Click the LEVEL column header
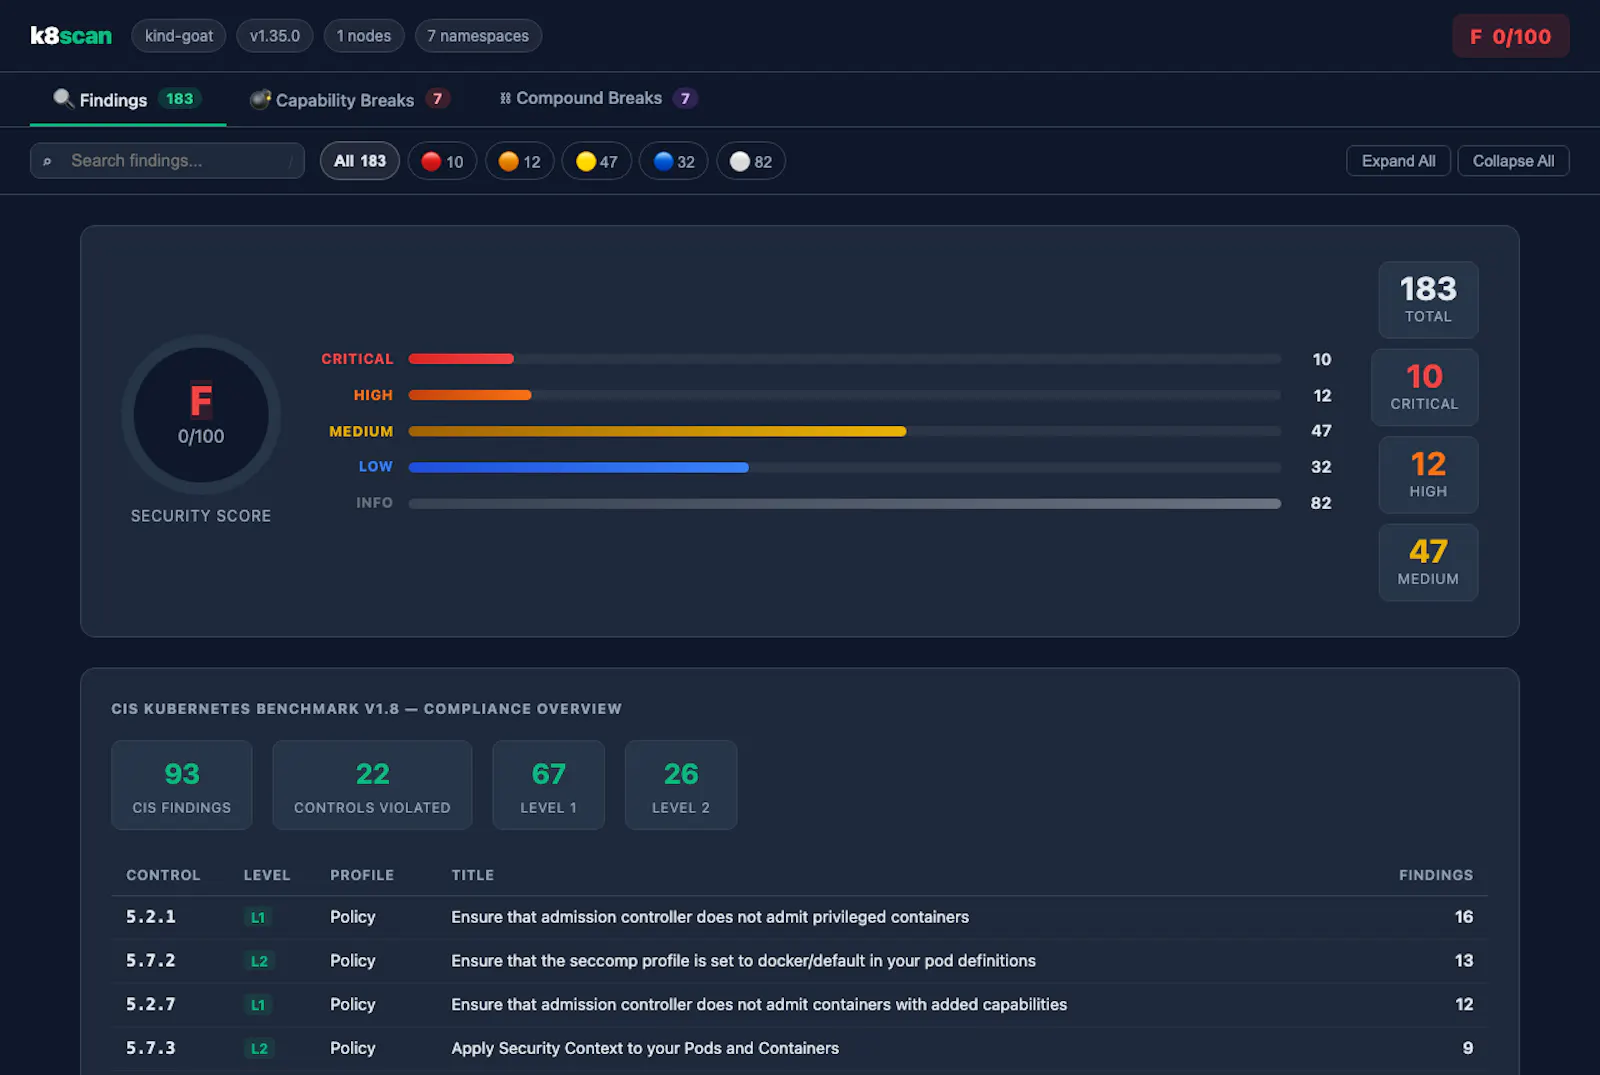This screenshot has height=1075, width=1600. pos(267,875)
